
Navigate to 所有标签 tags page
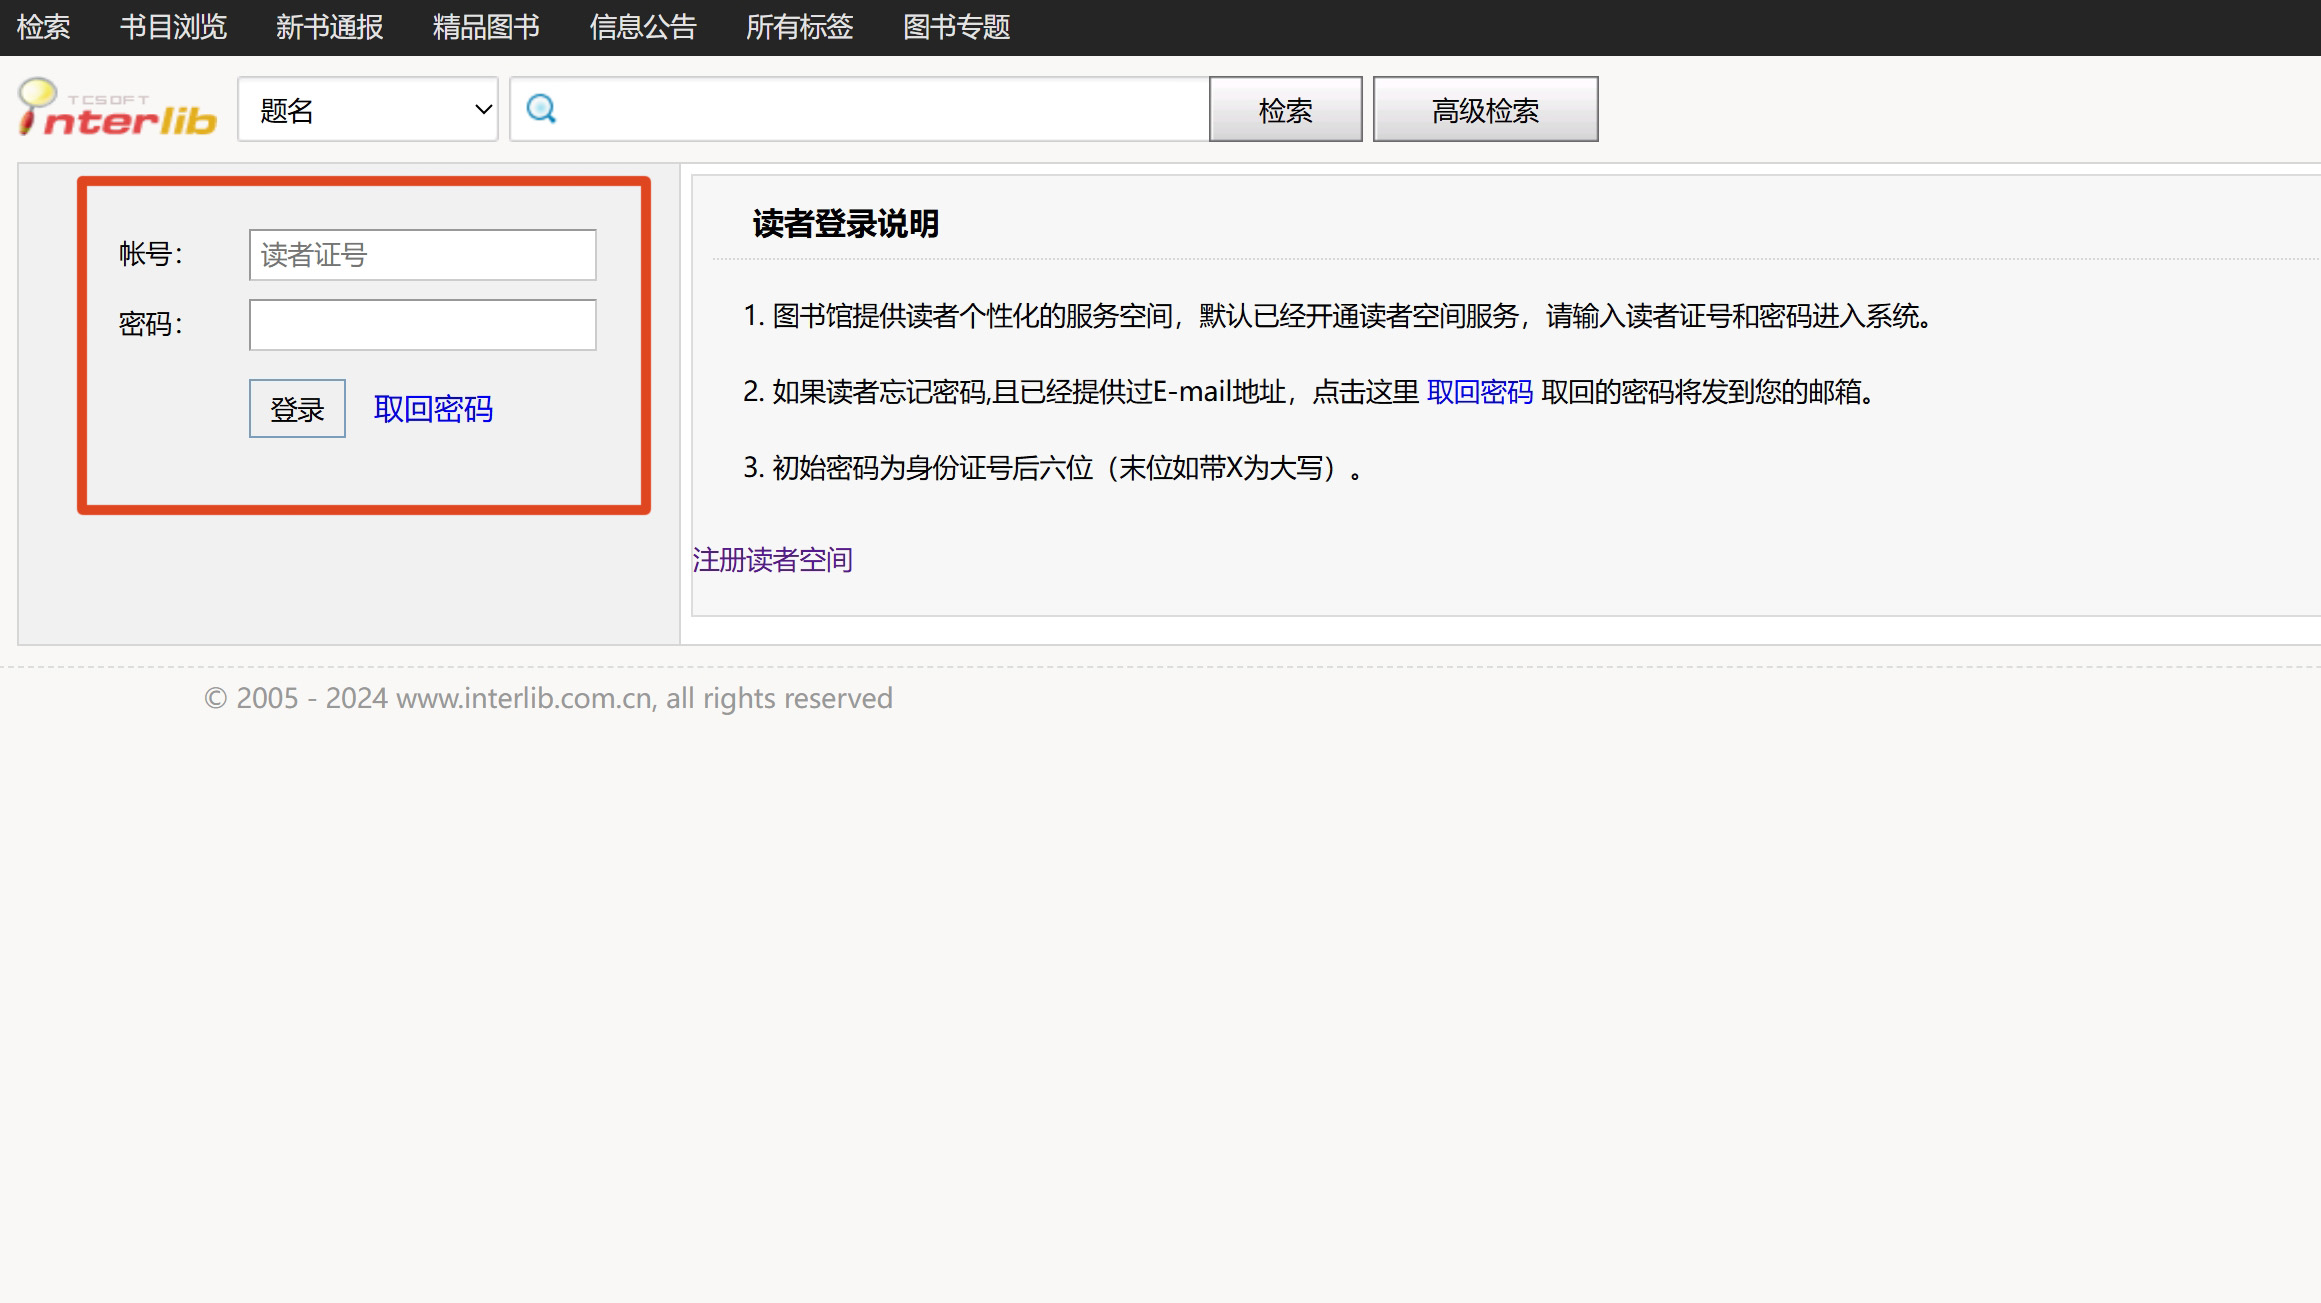pos(799,27)
